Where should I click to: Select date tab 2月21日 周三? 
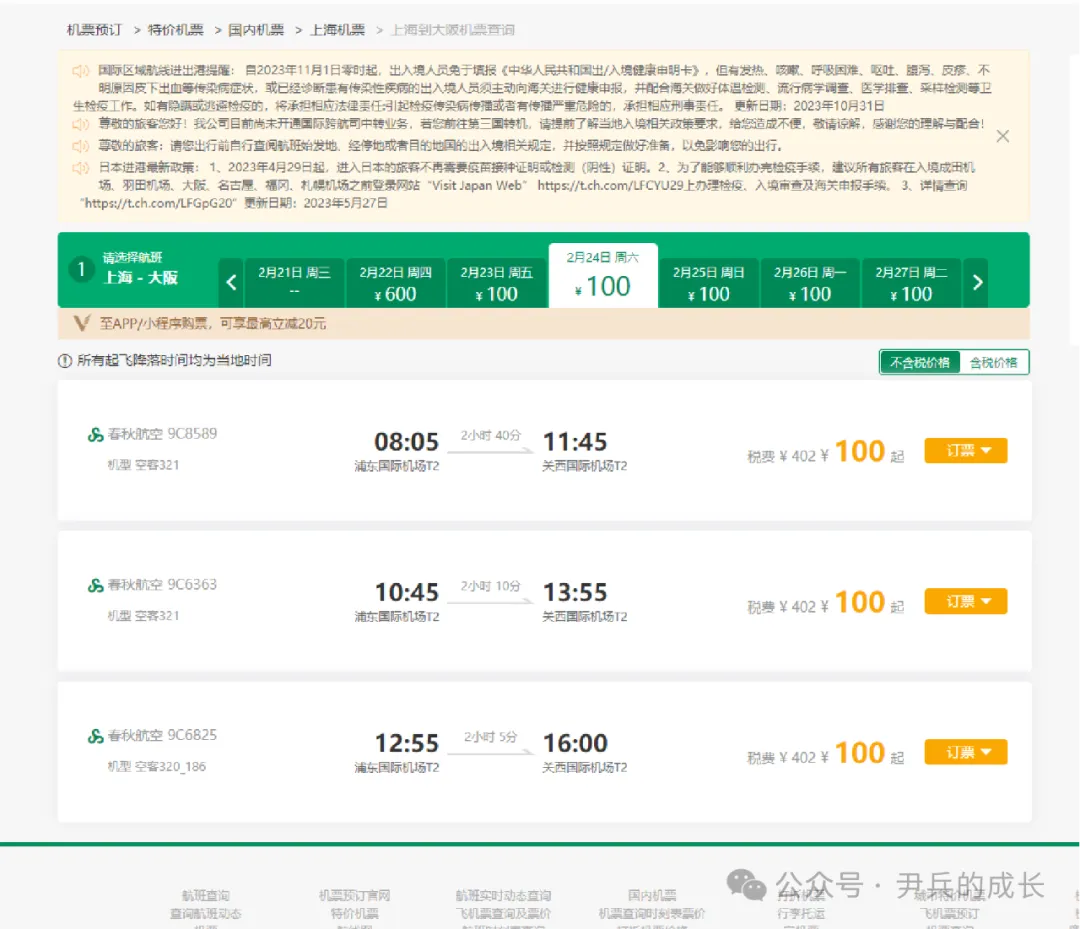[294, 282]
